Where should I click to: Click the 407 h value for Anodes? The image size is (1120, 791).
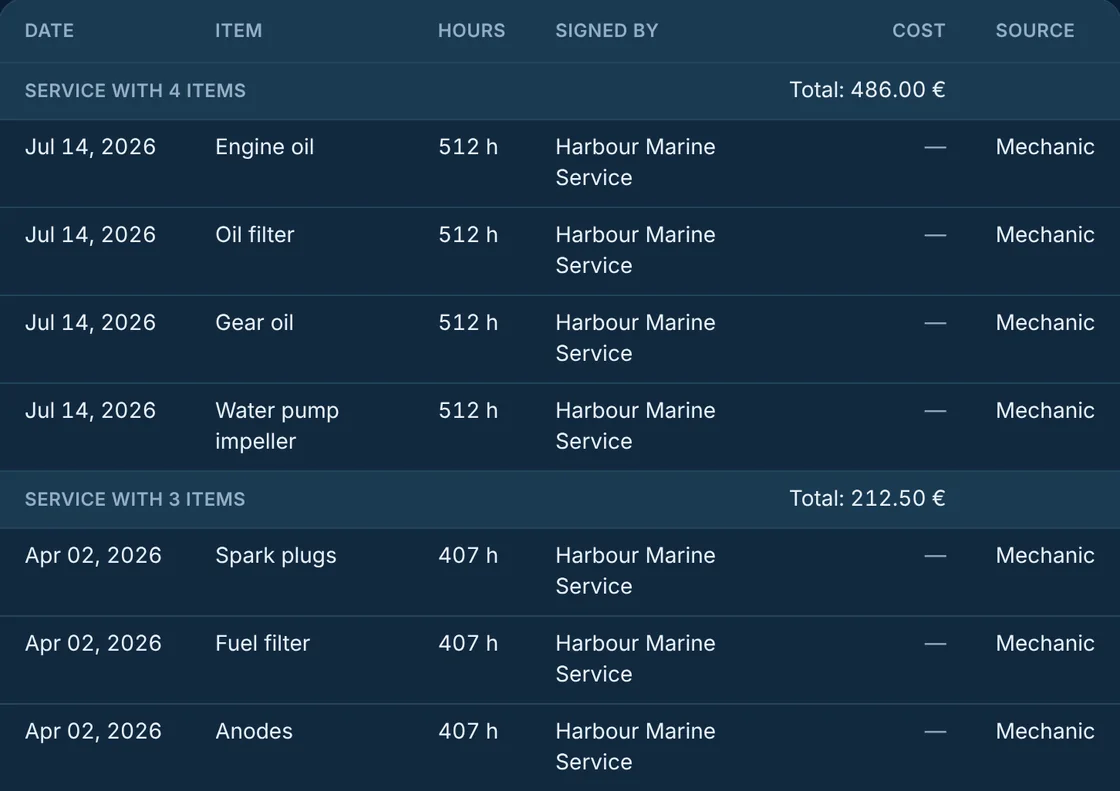tap(468, 732)
